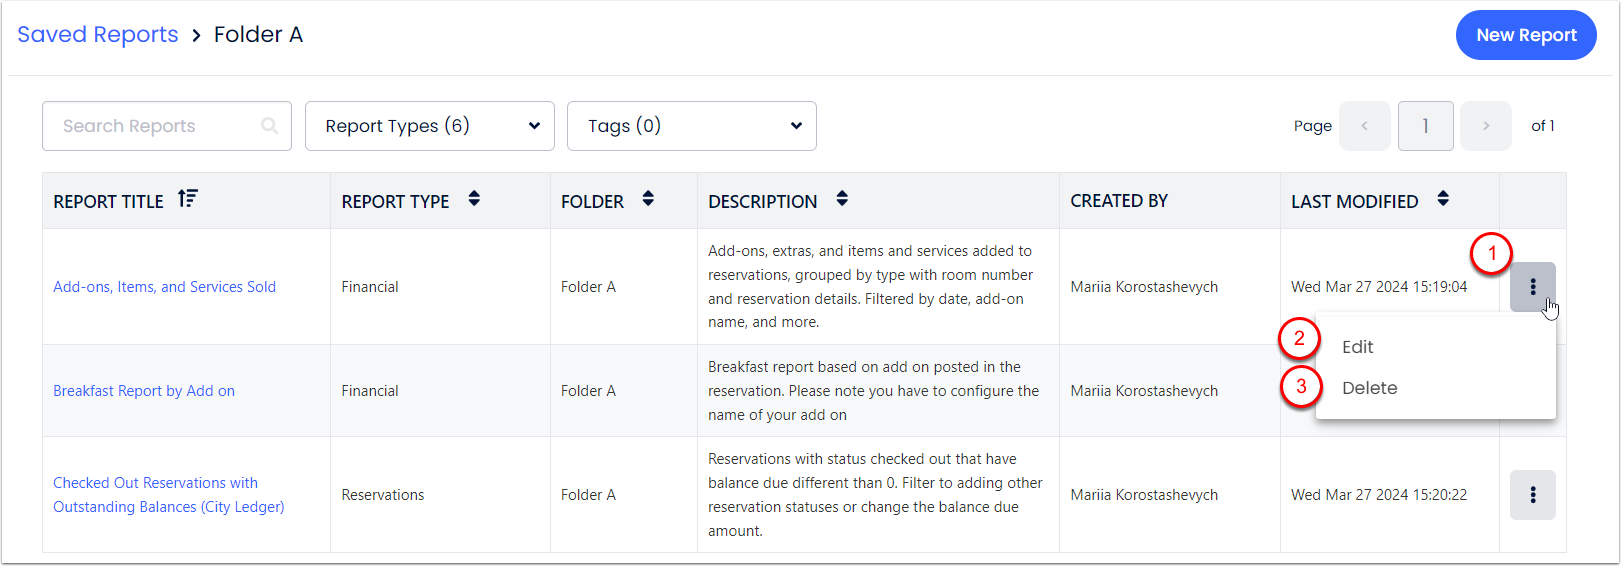Go to previous page arrow

(x=1364, y=126)
